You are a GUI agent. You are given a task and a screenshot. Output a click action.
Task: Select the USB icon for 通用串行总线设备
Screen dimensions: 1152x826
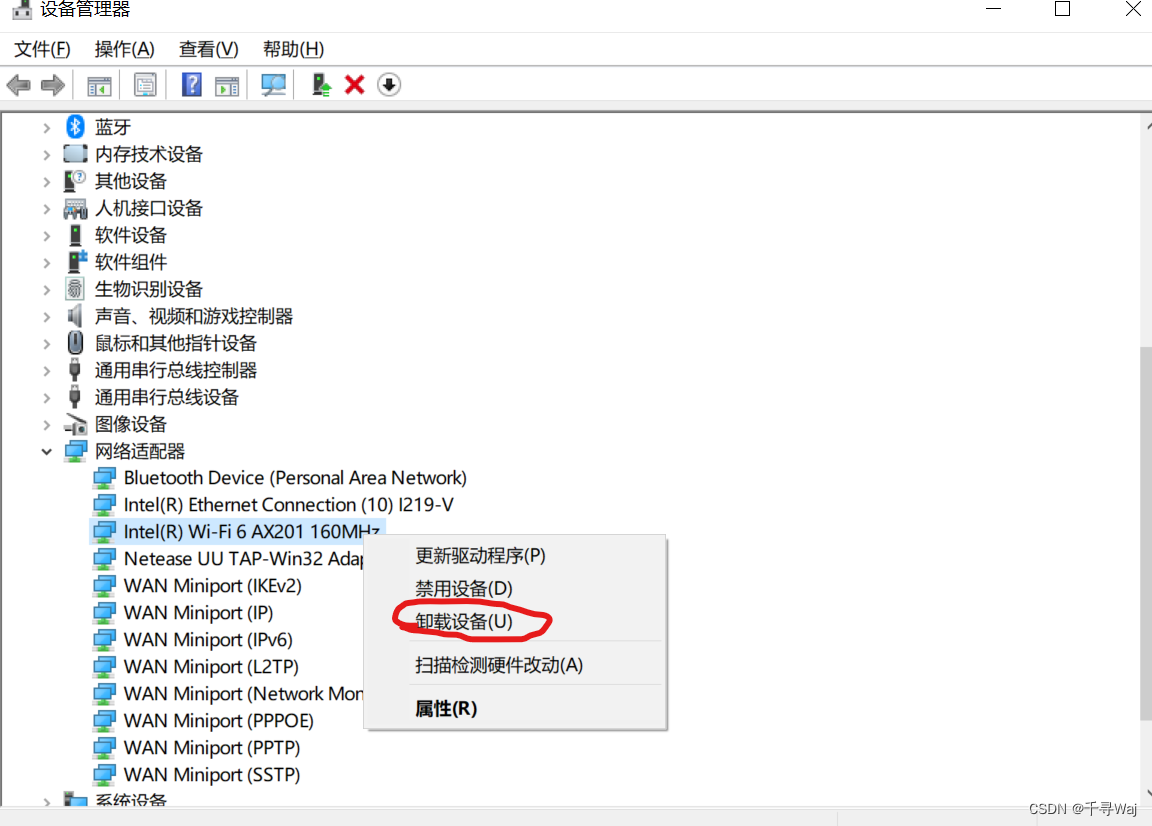[x=74, y=397]
